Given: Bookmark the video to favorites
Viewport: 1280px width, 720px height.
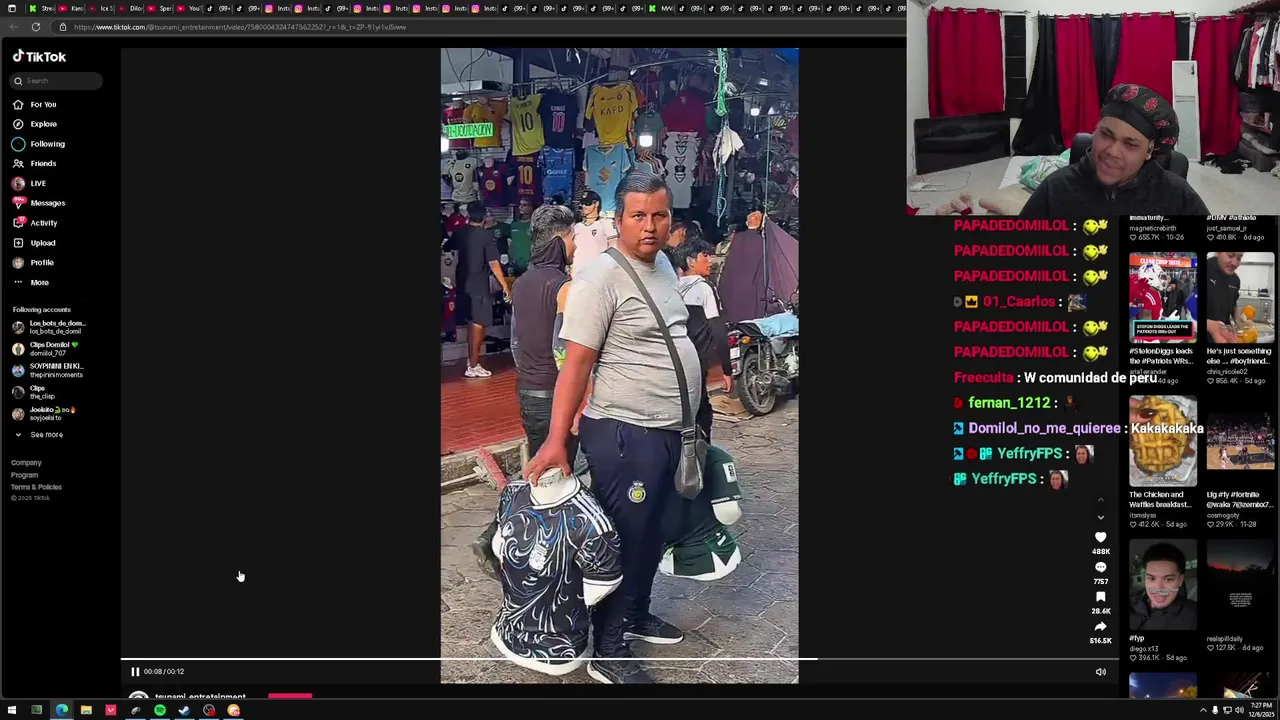Looking at the screenshot, I should click(x=1101, y=597).
